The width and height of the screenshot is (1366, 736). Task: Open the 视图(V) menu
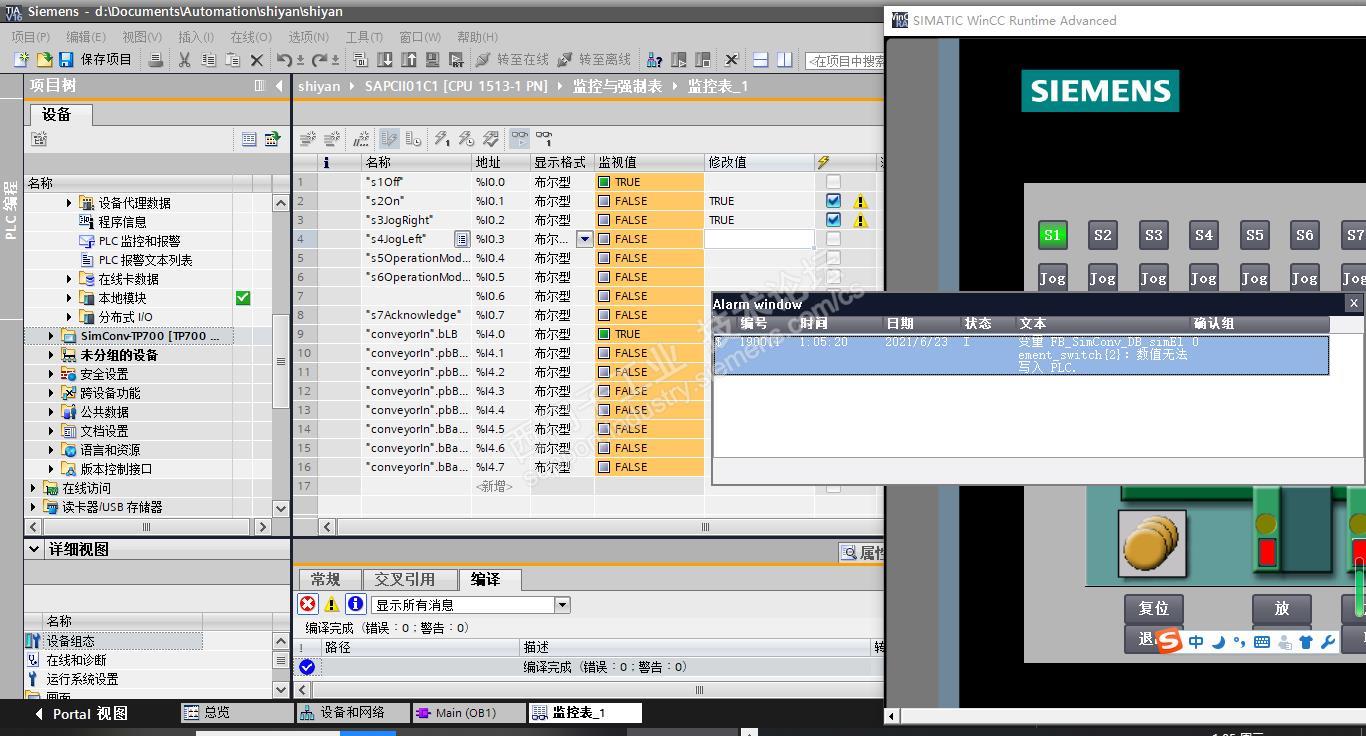142,37
